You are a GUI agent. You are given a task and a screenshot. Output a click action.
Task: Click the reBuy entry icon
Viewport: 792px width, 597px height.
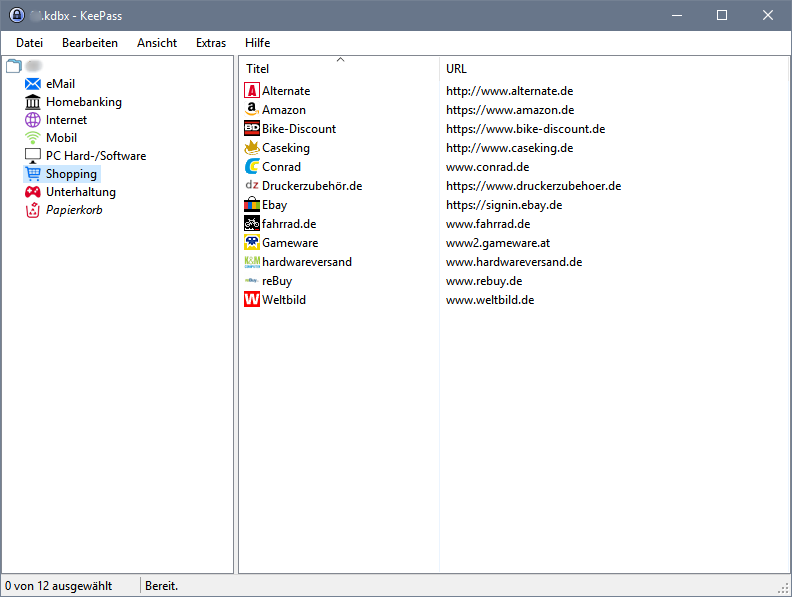click(x=252, y=280)
